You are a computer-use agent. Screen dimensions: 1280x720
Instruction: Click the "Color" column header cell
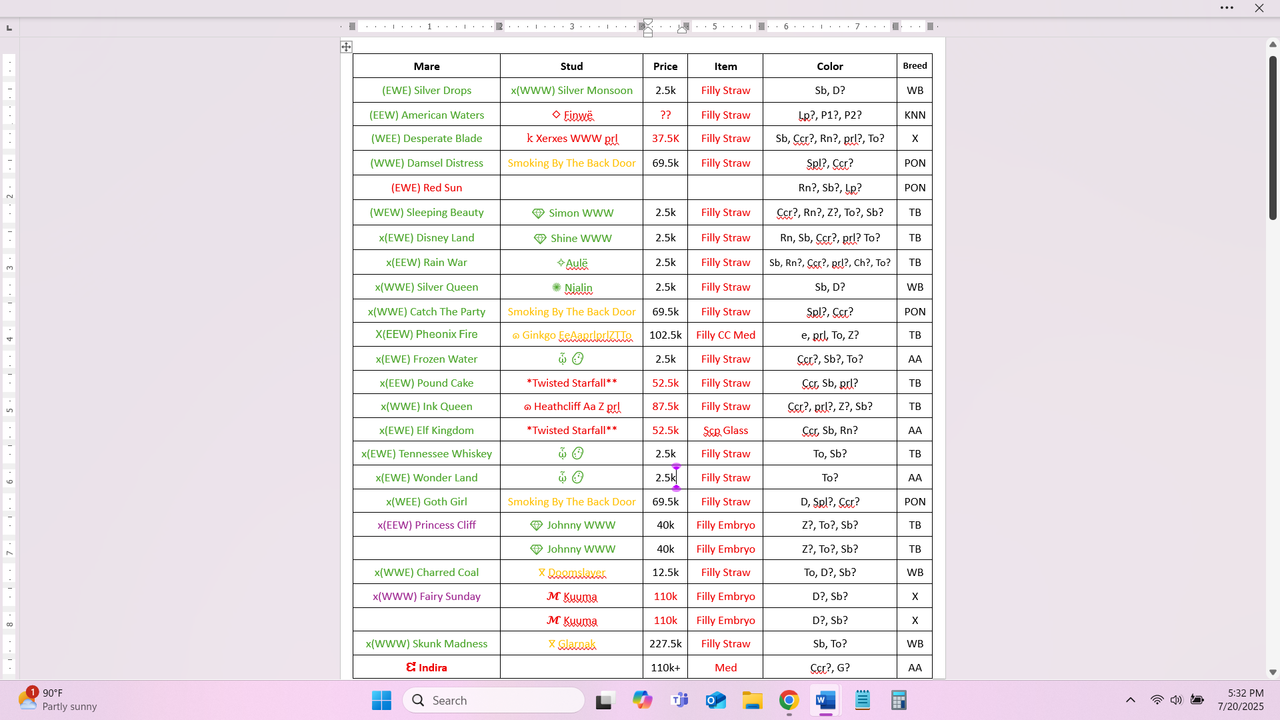[830, 66]
